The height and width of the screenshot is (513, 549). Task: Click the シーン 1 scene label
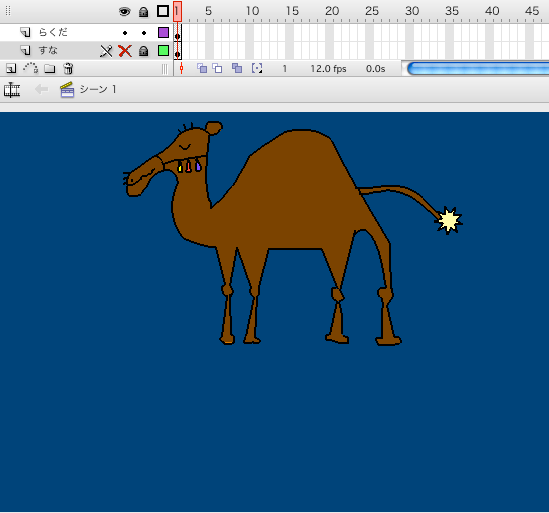tap(98, 89)
